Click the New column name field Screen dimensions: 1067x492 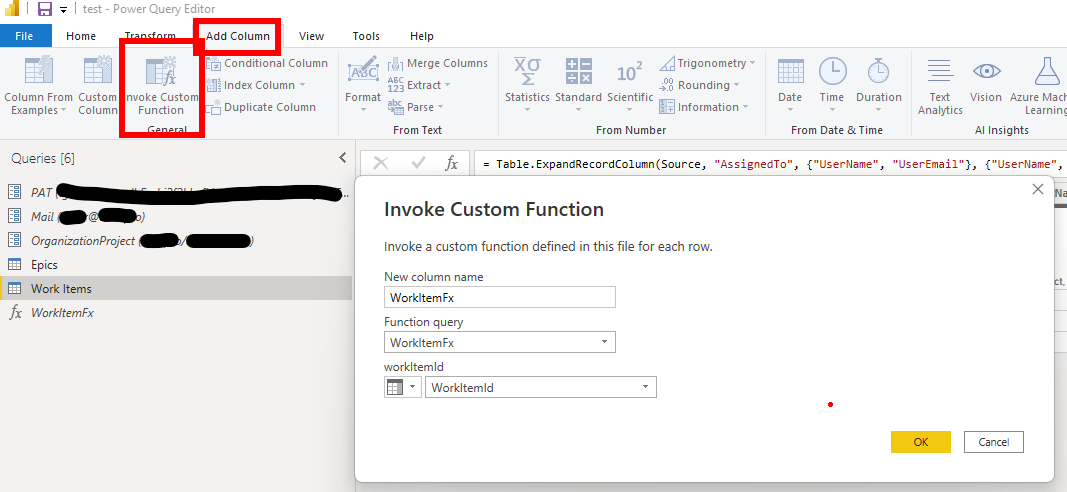(499, 297)
